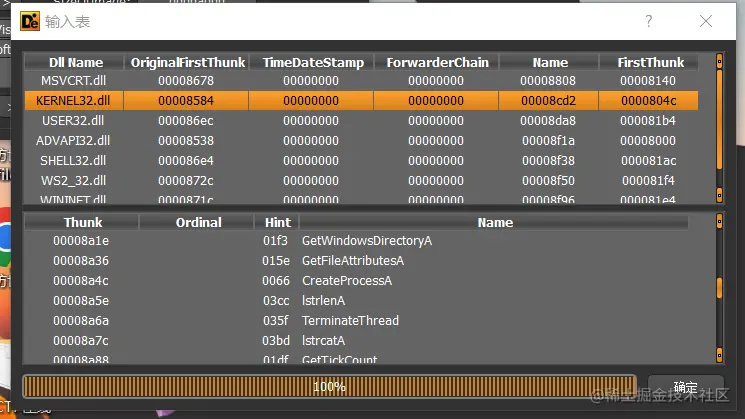Click value 00008538 in ADVAPI32 row
745x419 pixels.
click(186, 141)
